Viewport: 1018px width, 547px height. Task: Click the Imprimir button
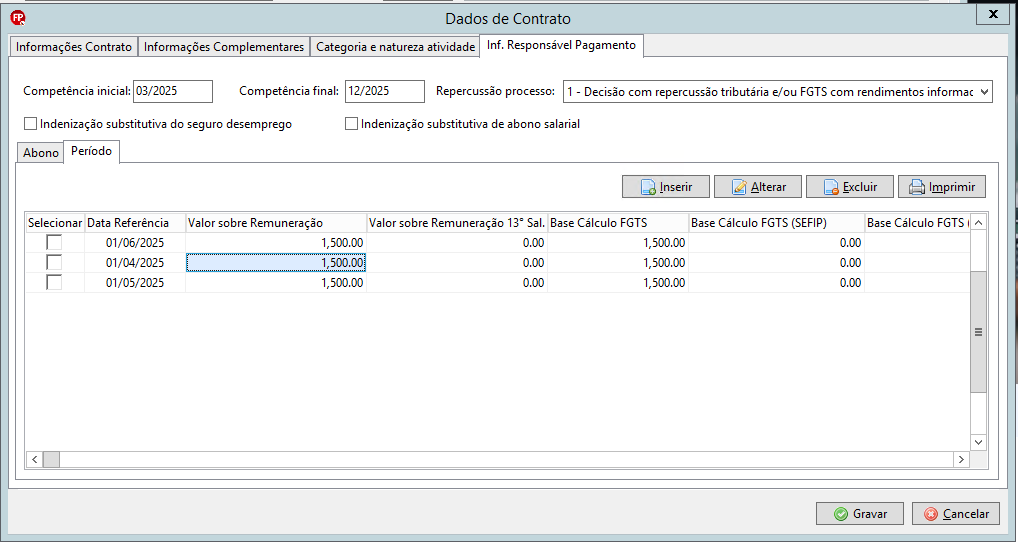tap(941, 187)
